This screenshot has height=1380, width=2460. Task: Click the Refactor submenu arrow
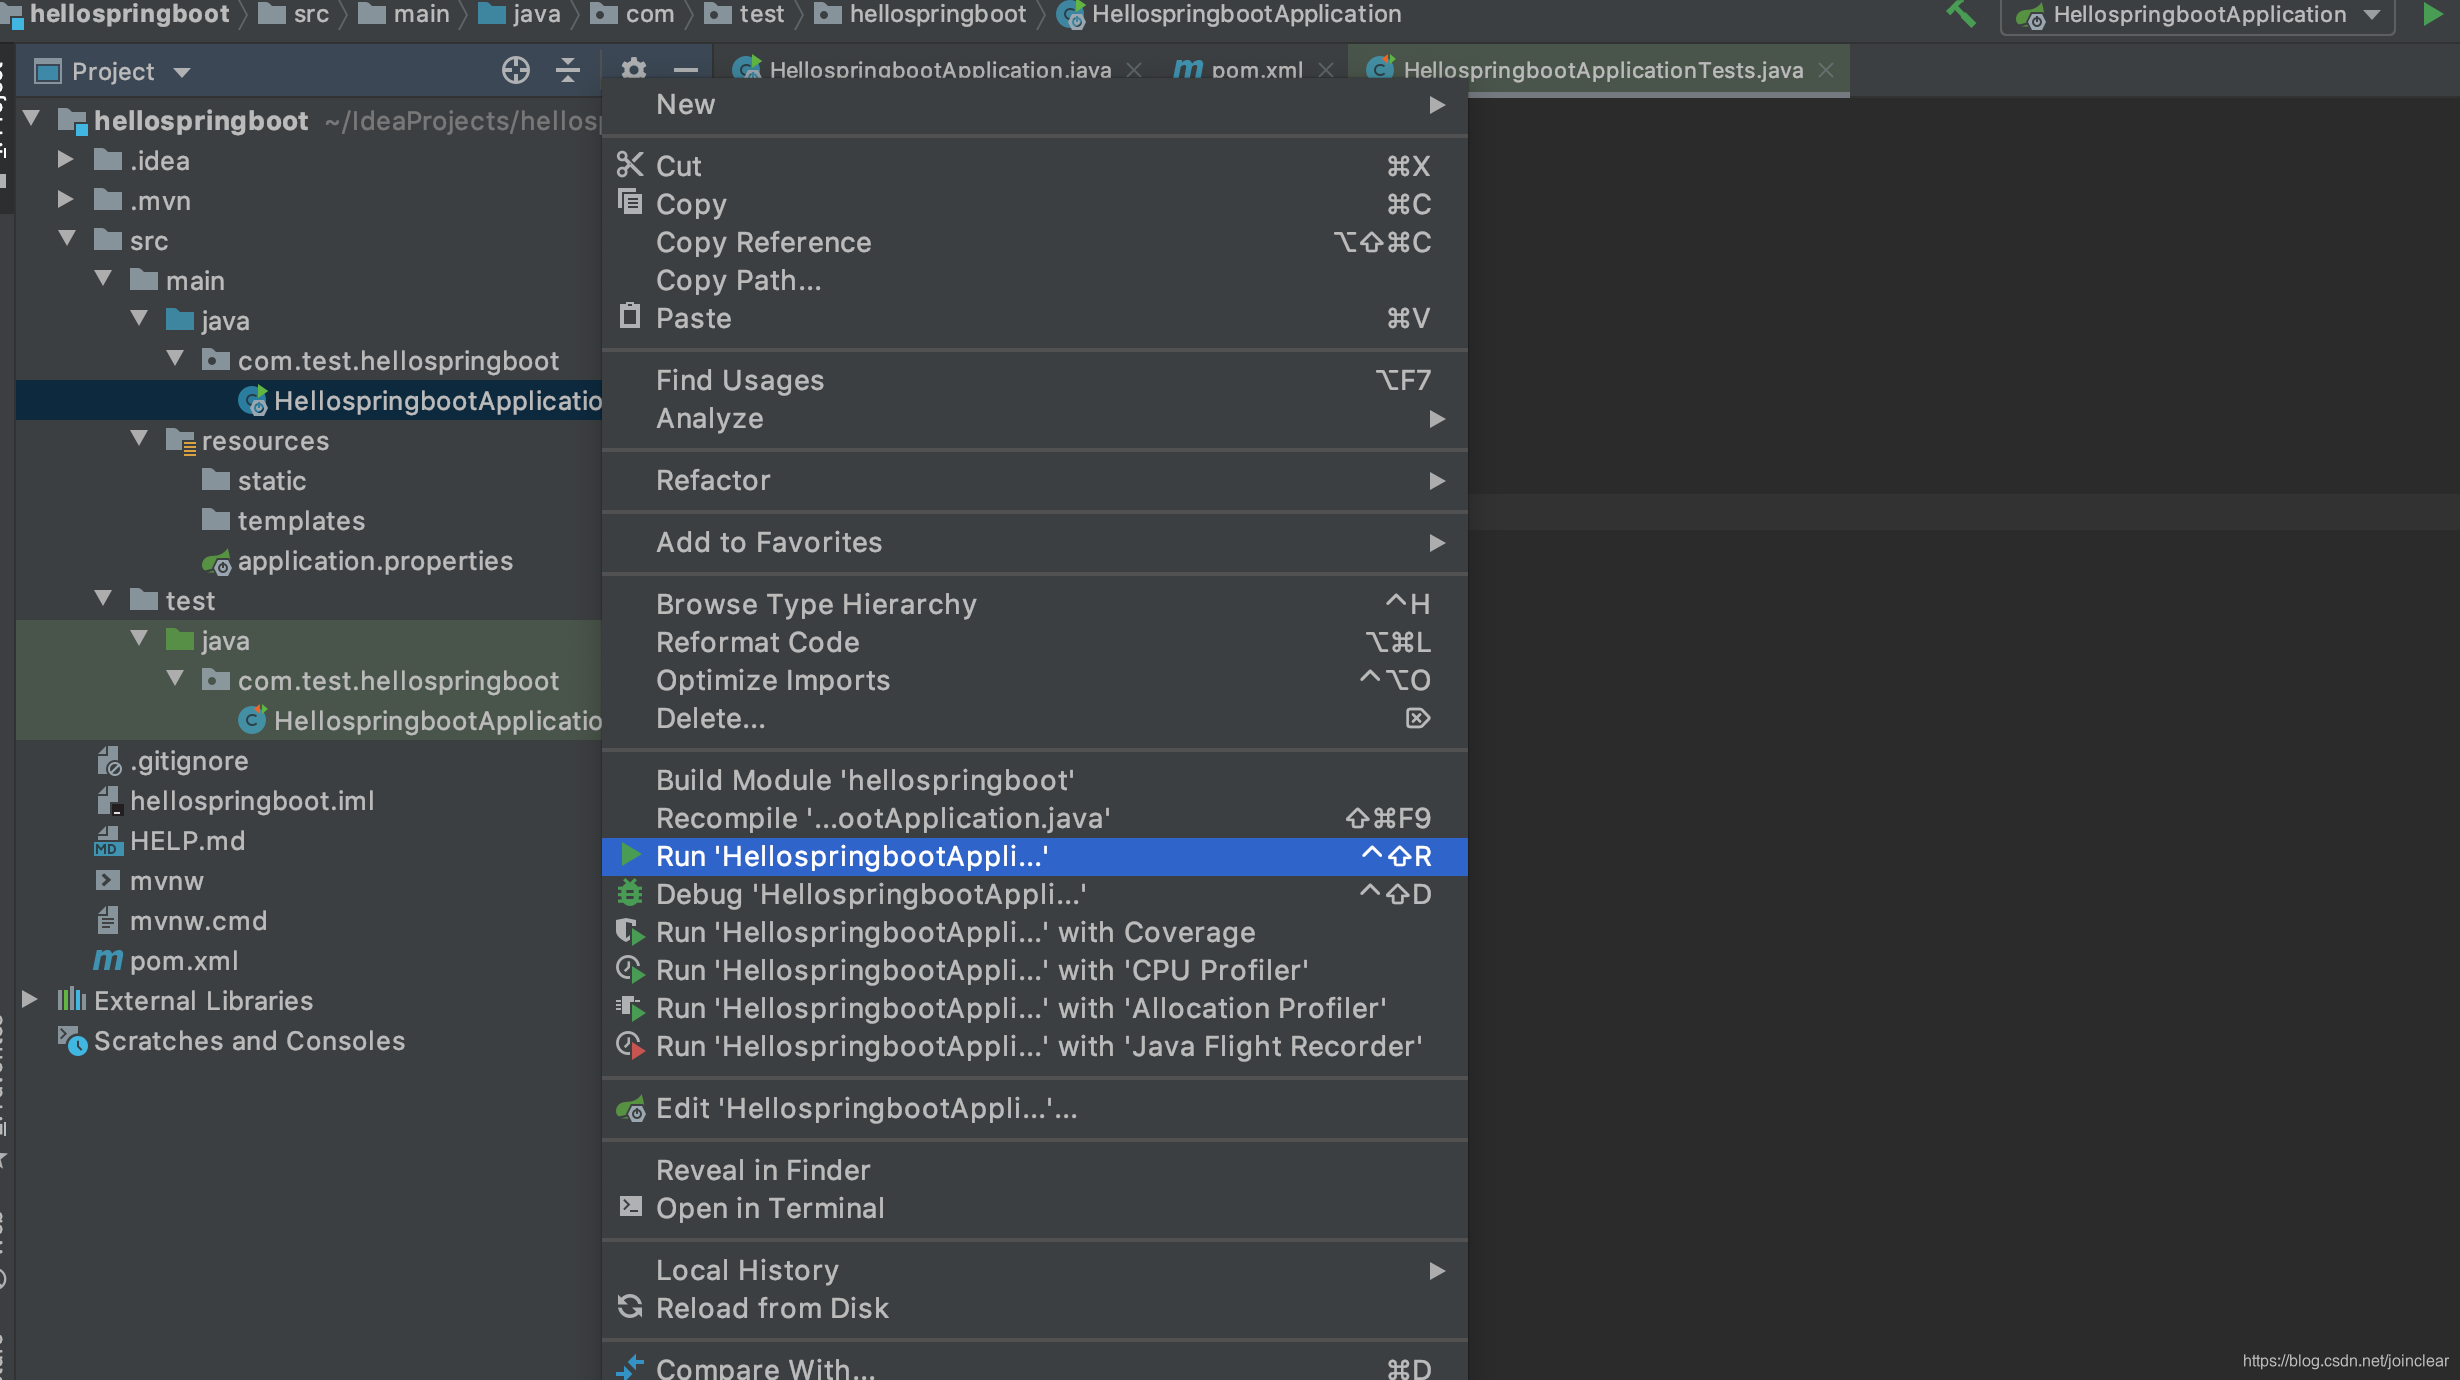click(x=1436, y=480)
